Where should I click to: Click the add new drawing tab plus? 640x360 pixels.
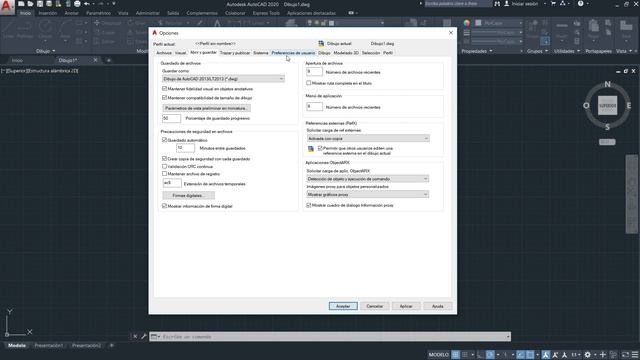[x=109, y=60]
